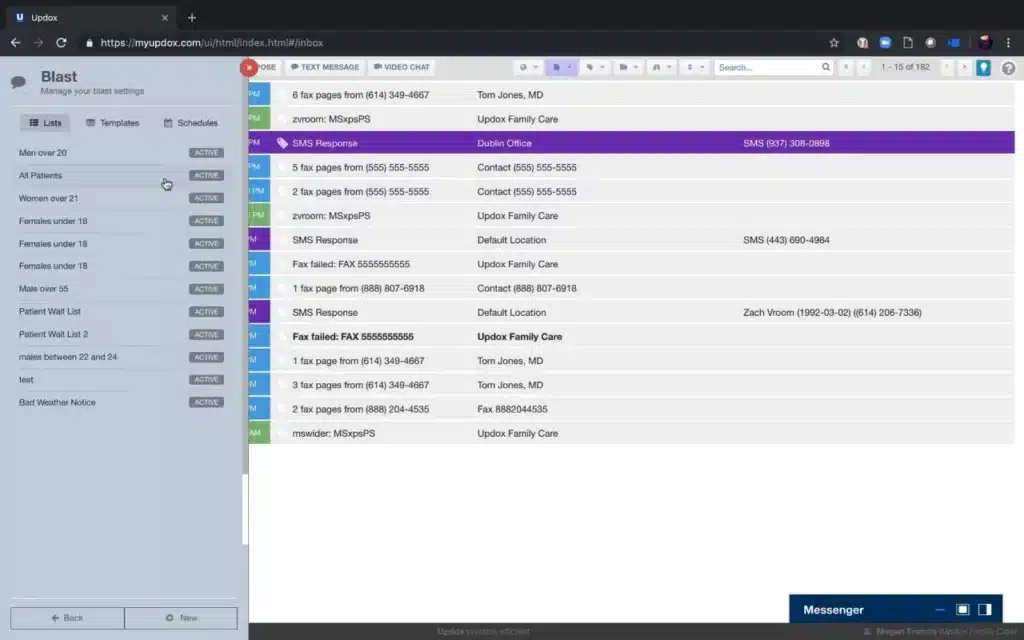Click the first browser extension icon with badge
Screen dimensions: 1024x640
862,43
